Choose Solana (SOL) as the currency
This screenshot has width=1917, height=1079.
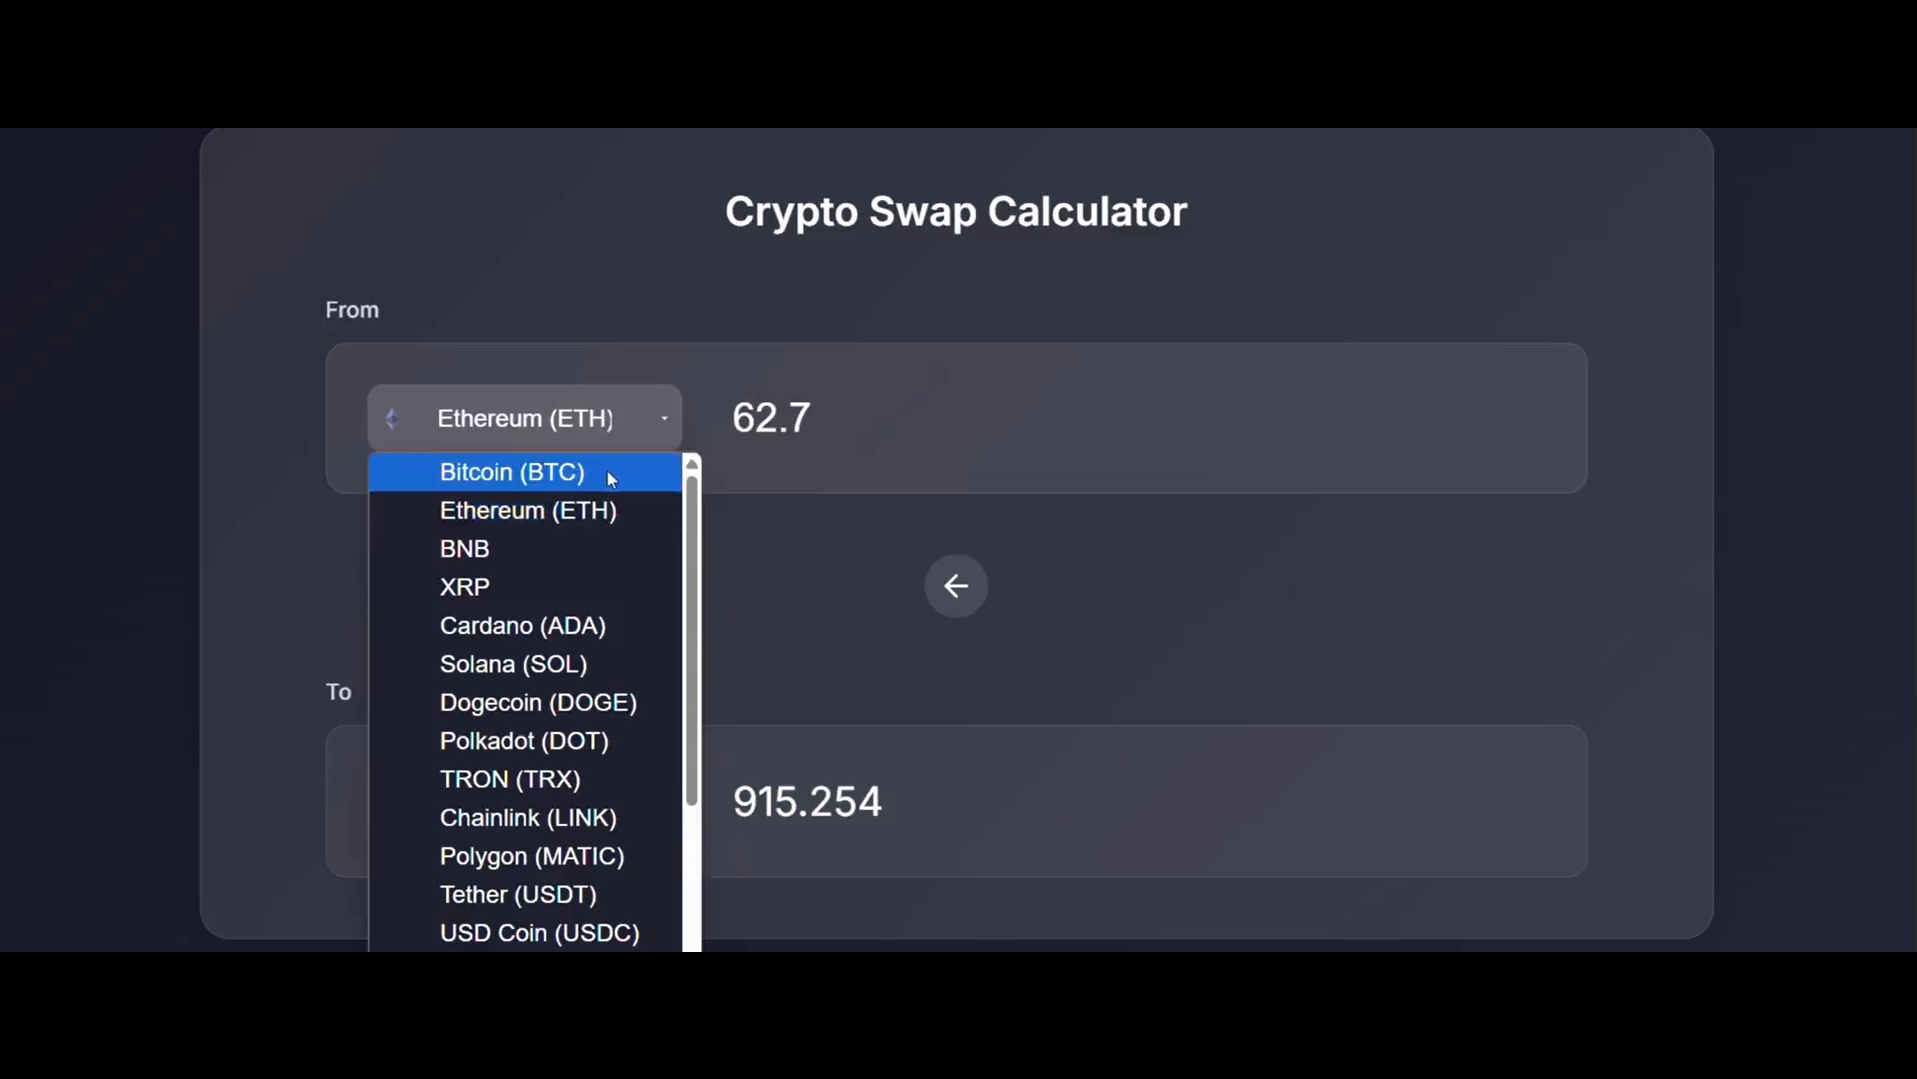click(513, 664)
